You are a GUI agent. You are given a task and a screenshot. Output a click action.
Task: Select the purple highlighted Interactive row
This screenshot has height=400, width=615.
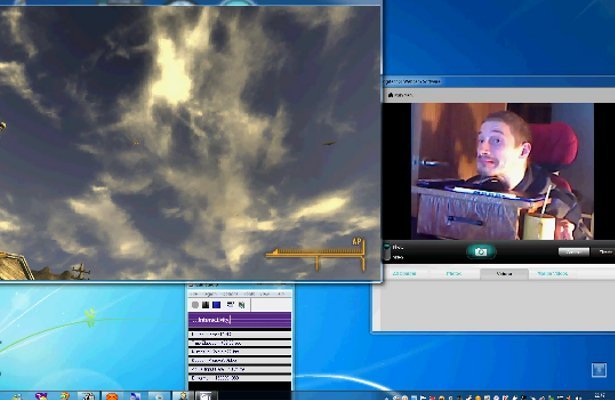[x=240, y=320]
